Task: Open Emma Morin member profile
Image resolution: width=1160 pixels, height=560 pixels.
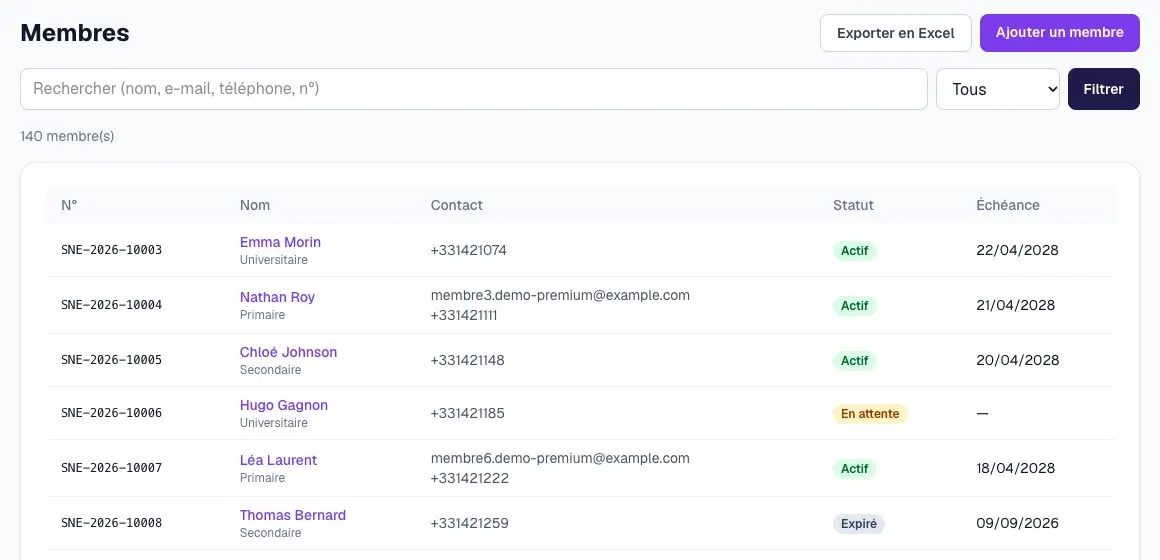Action: pyautogui.click(x=280, y=242)
